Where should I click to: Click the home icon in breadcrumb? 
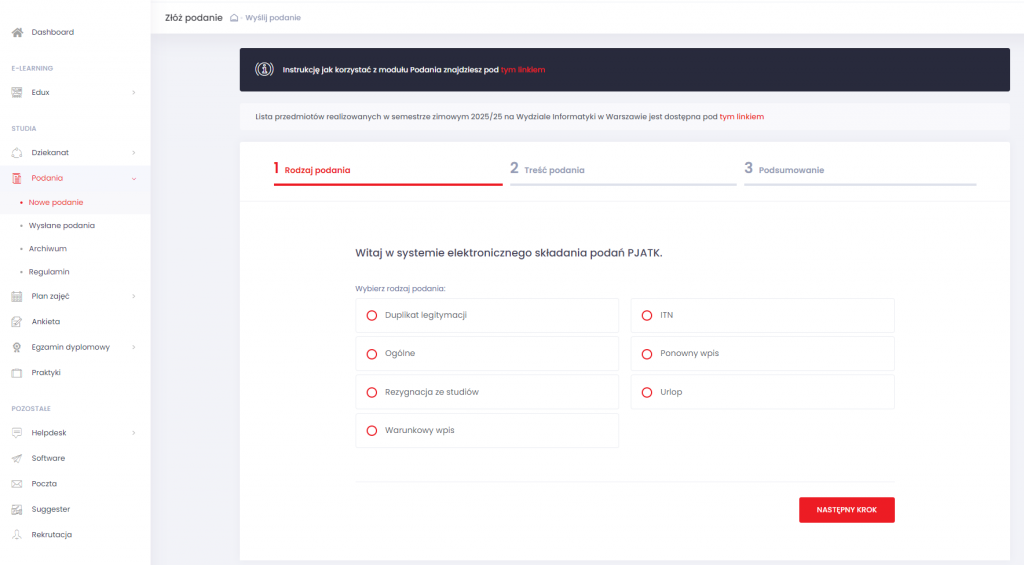(x=234, y=18)
